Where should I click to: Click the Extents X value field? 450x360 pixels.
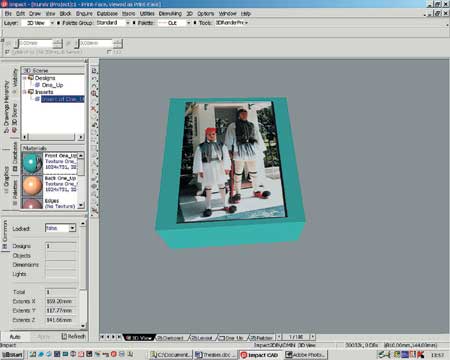point(61,301)
